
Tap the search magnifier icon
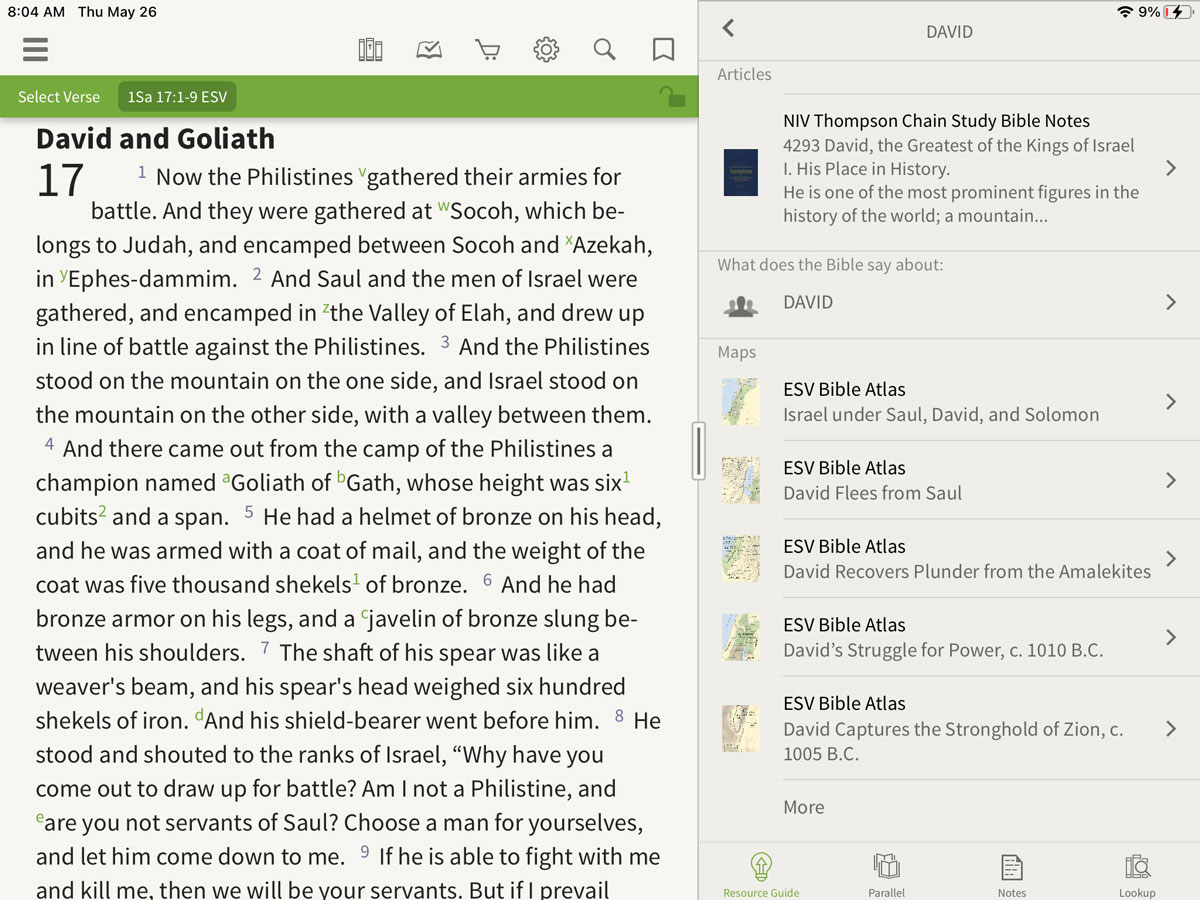(604, 49)
